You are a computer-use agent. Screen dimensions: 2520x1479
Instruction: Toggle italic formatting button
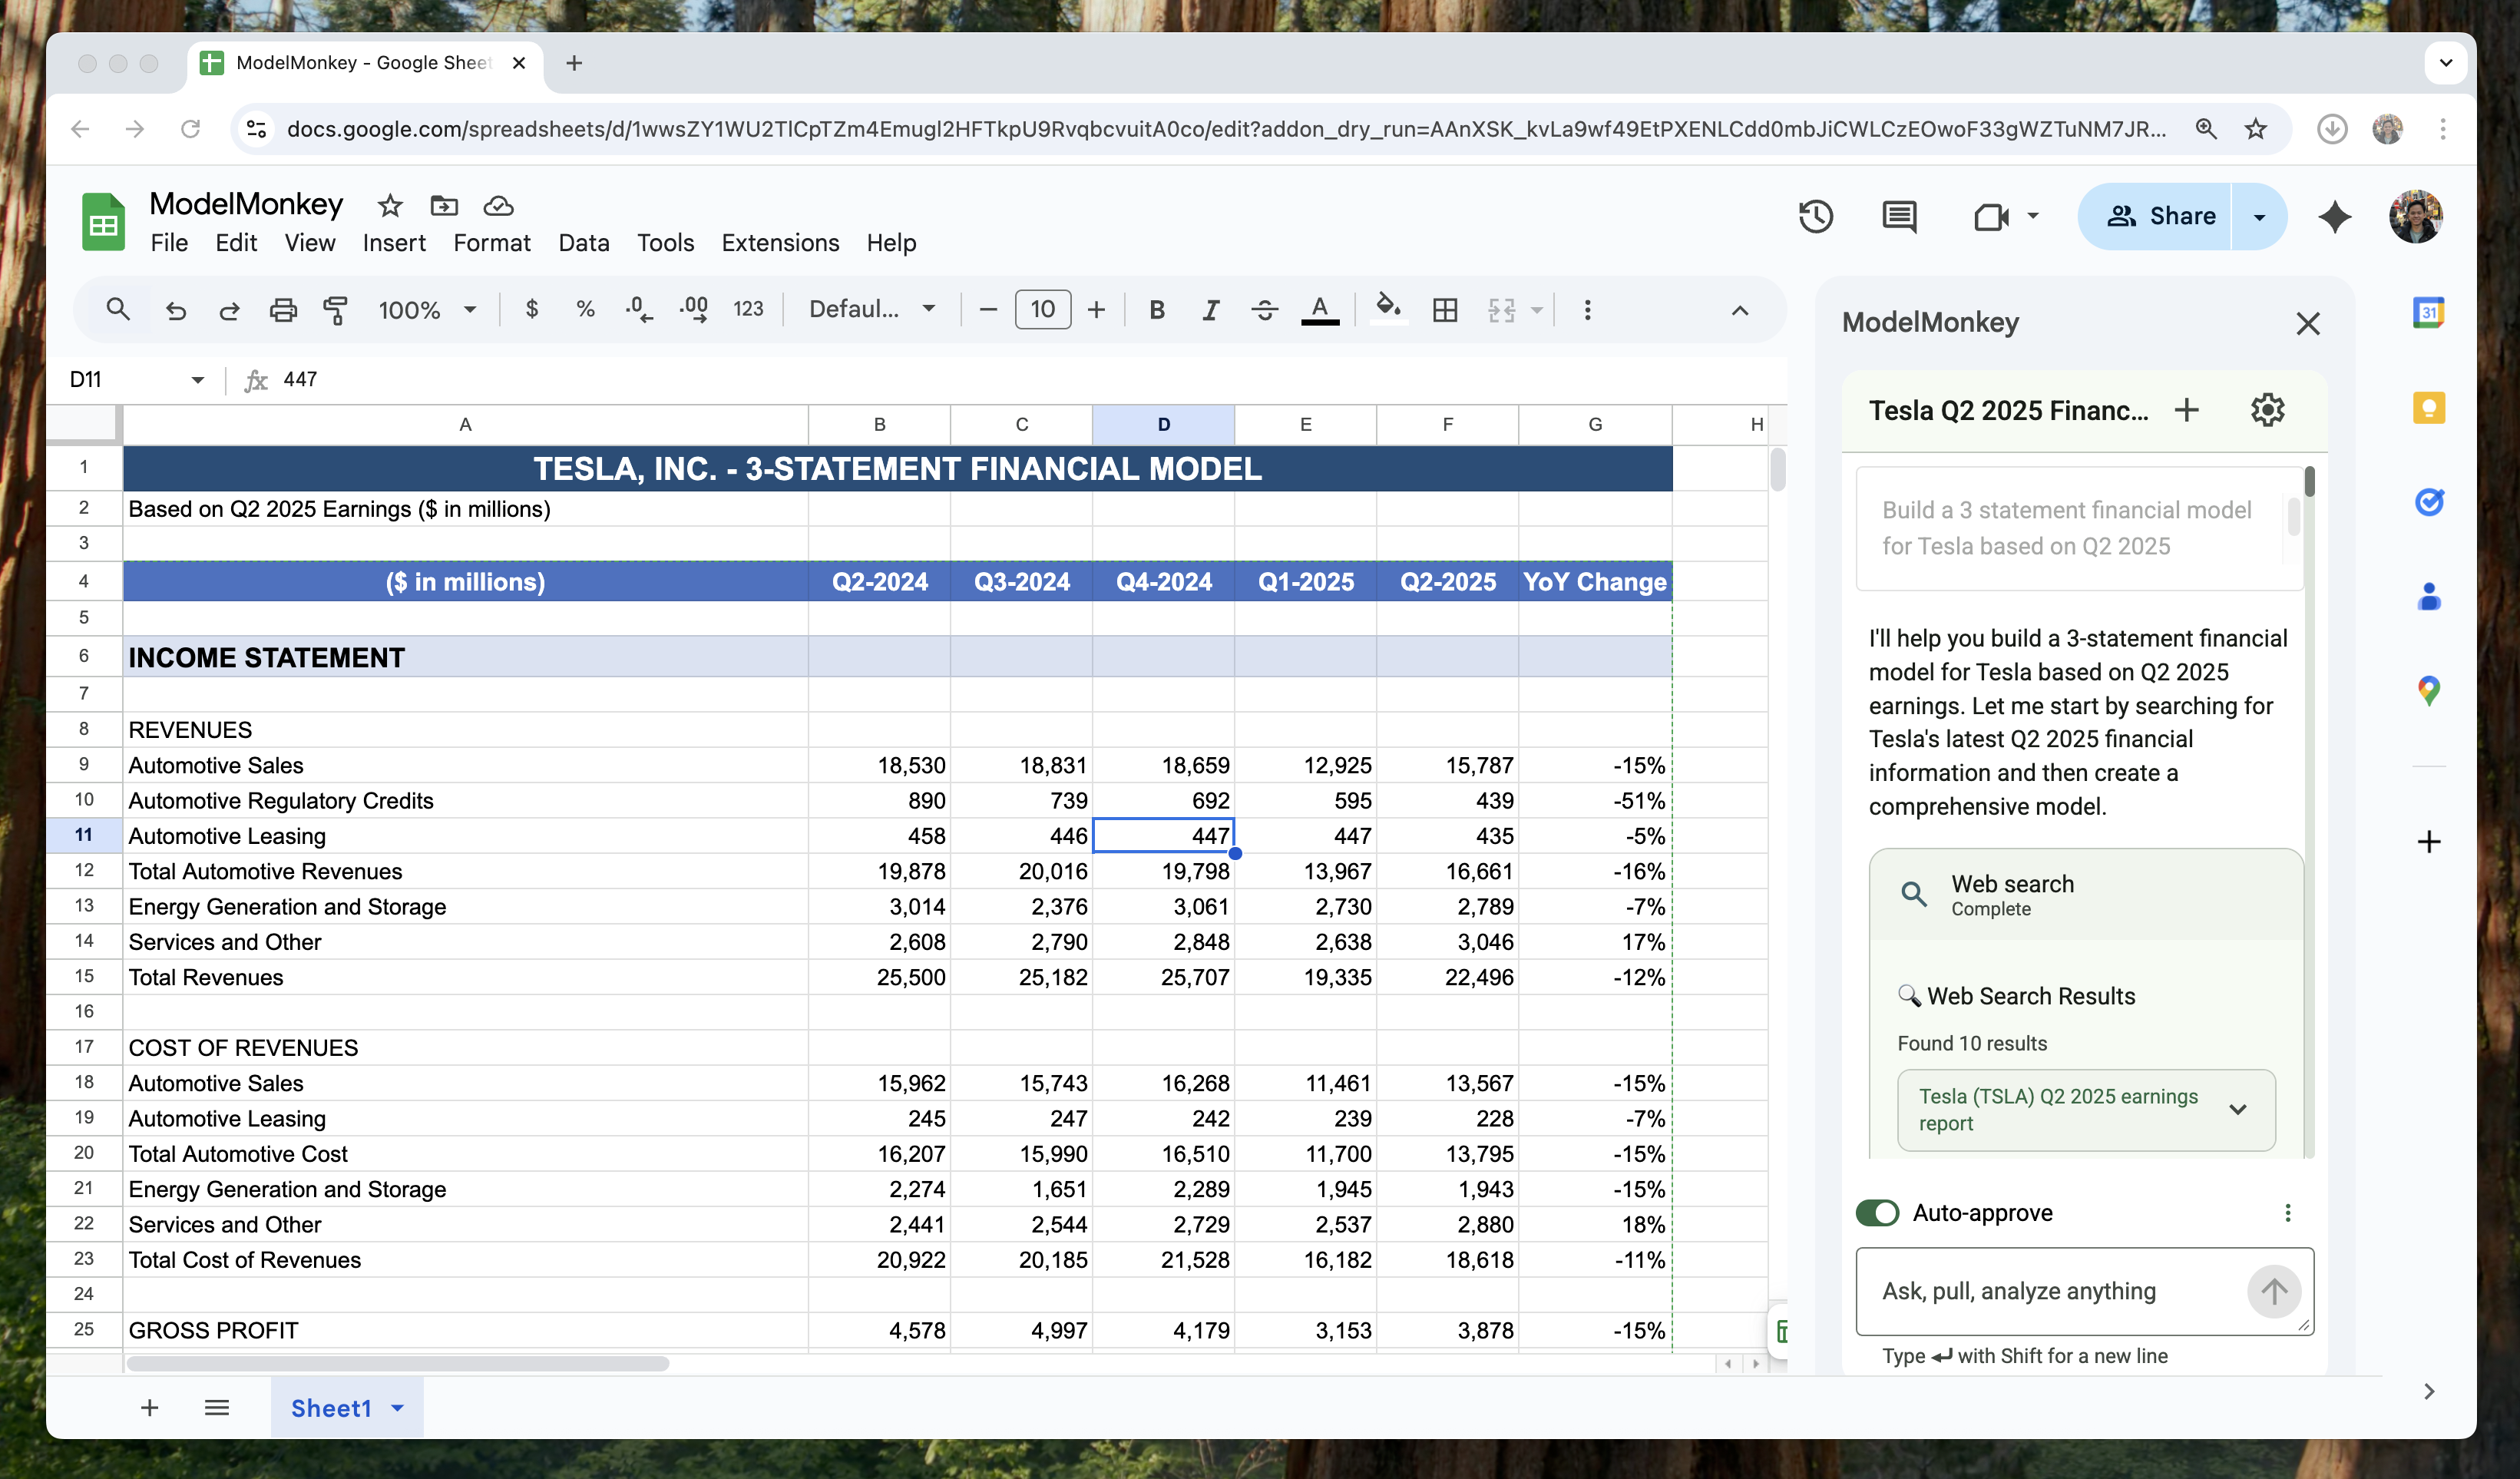coord(1210,310)
